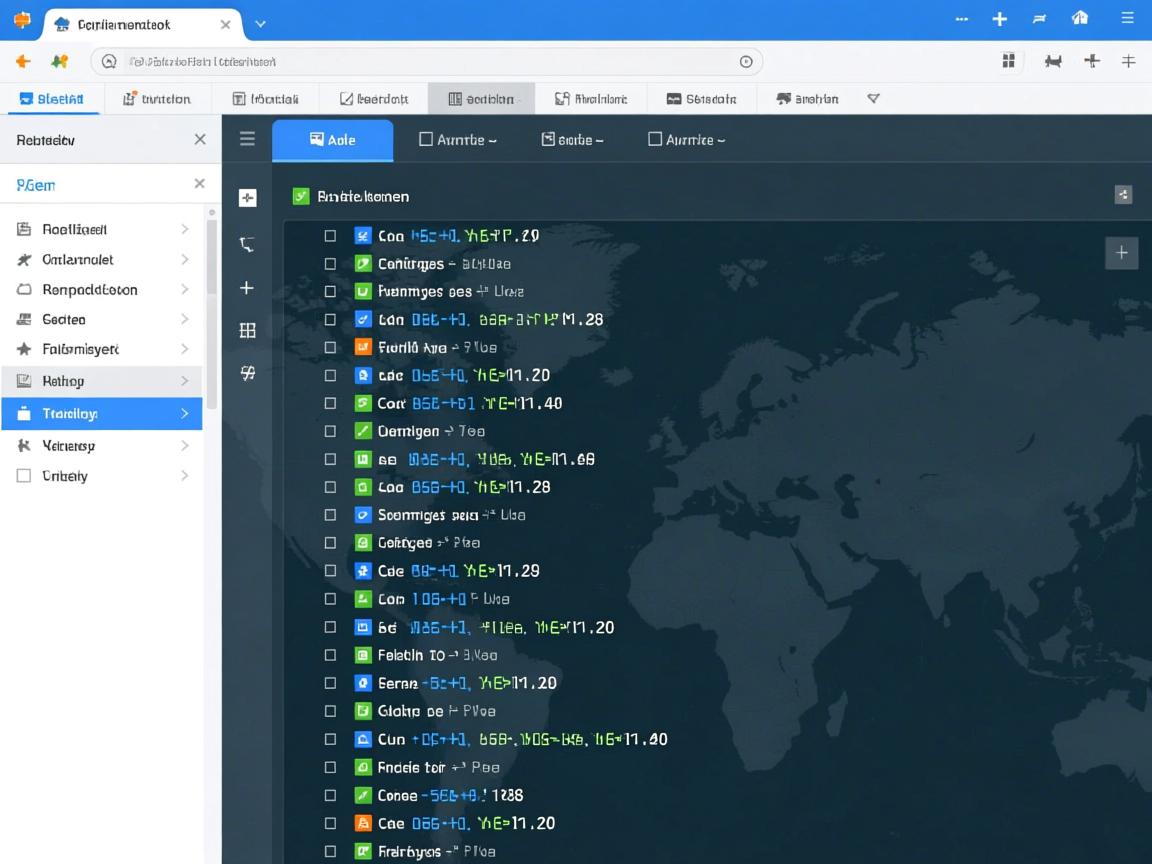
Task: Switch to the Aole tab
Action: tap(332, 140)
